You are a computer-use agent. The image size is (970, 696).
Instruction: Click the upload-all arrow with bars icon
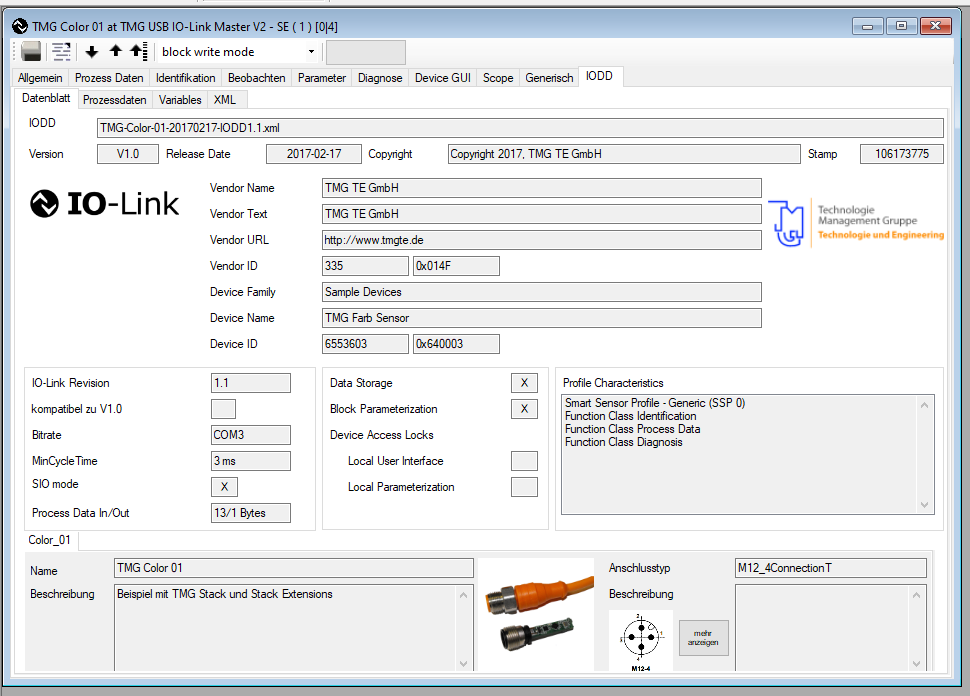[138, 52]
